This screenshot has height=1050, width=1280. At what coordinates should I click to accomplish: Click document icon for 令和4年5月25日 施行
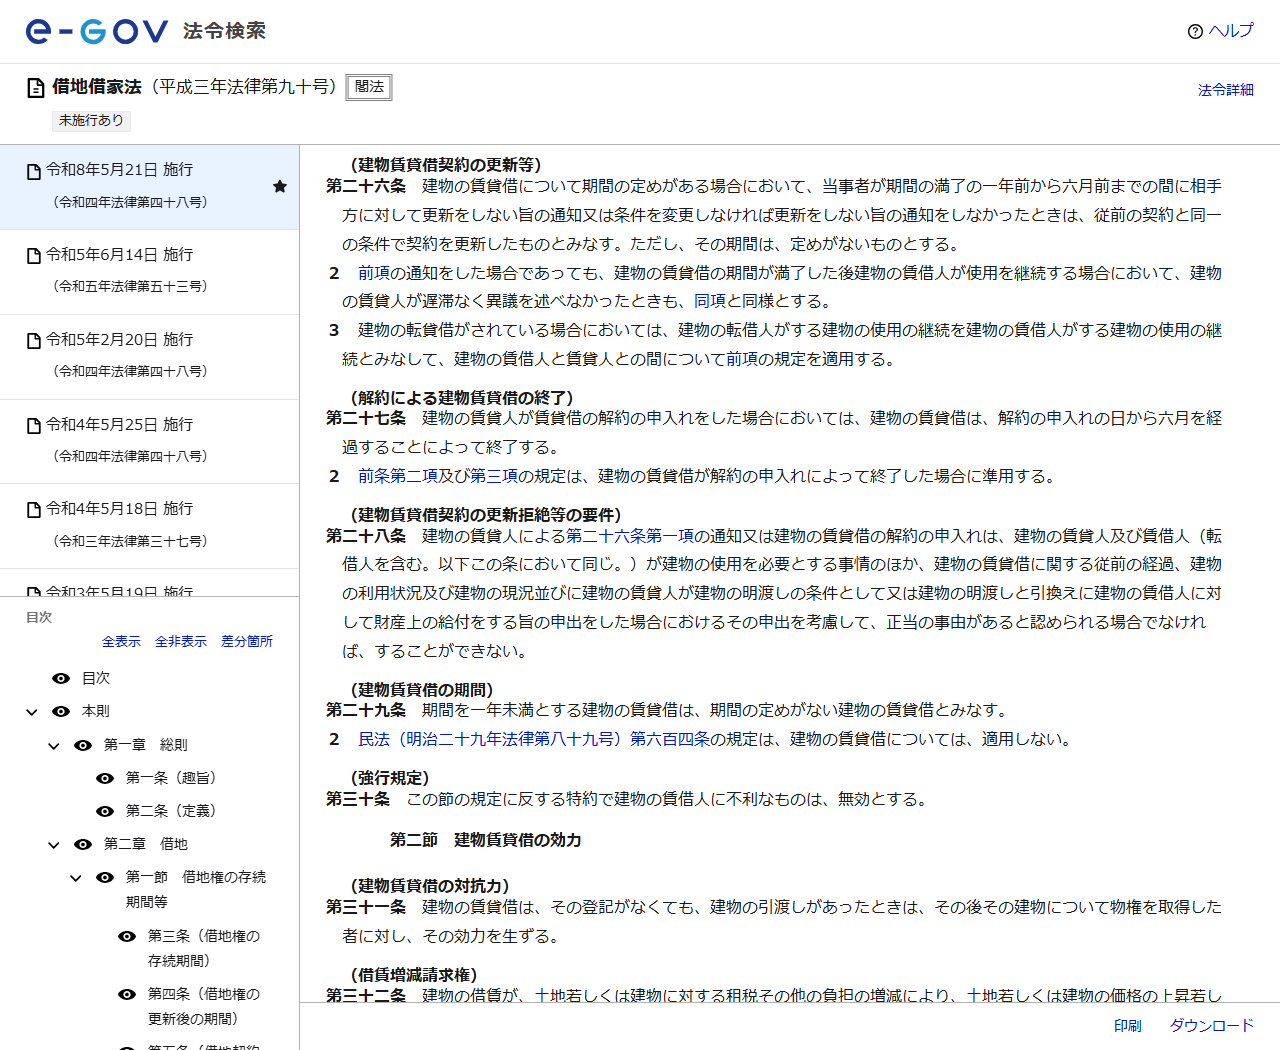tap(34, 426)
